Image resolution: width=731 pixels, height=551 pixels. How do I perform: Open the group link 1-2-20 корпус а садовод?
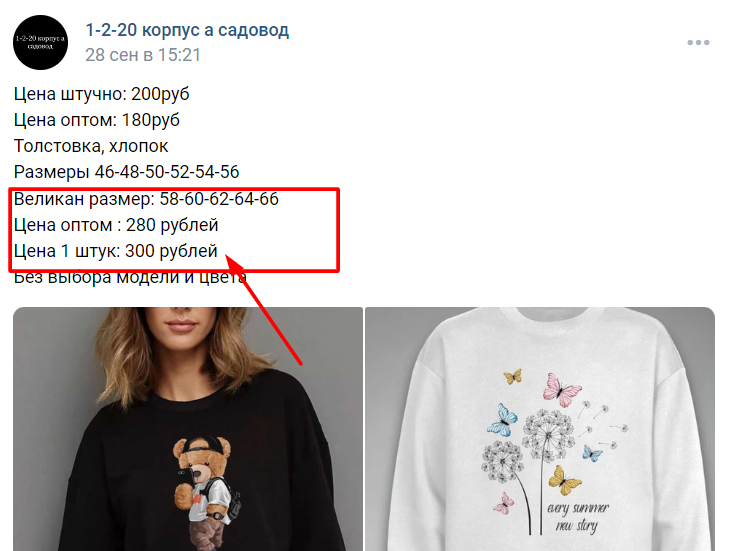click(187, 30)
